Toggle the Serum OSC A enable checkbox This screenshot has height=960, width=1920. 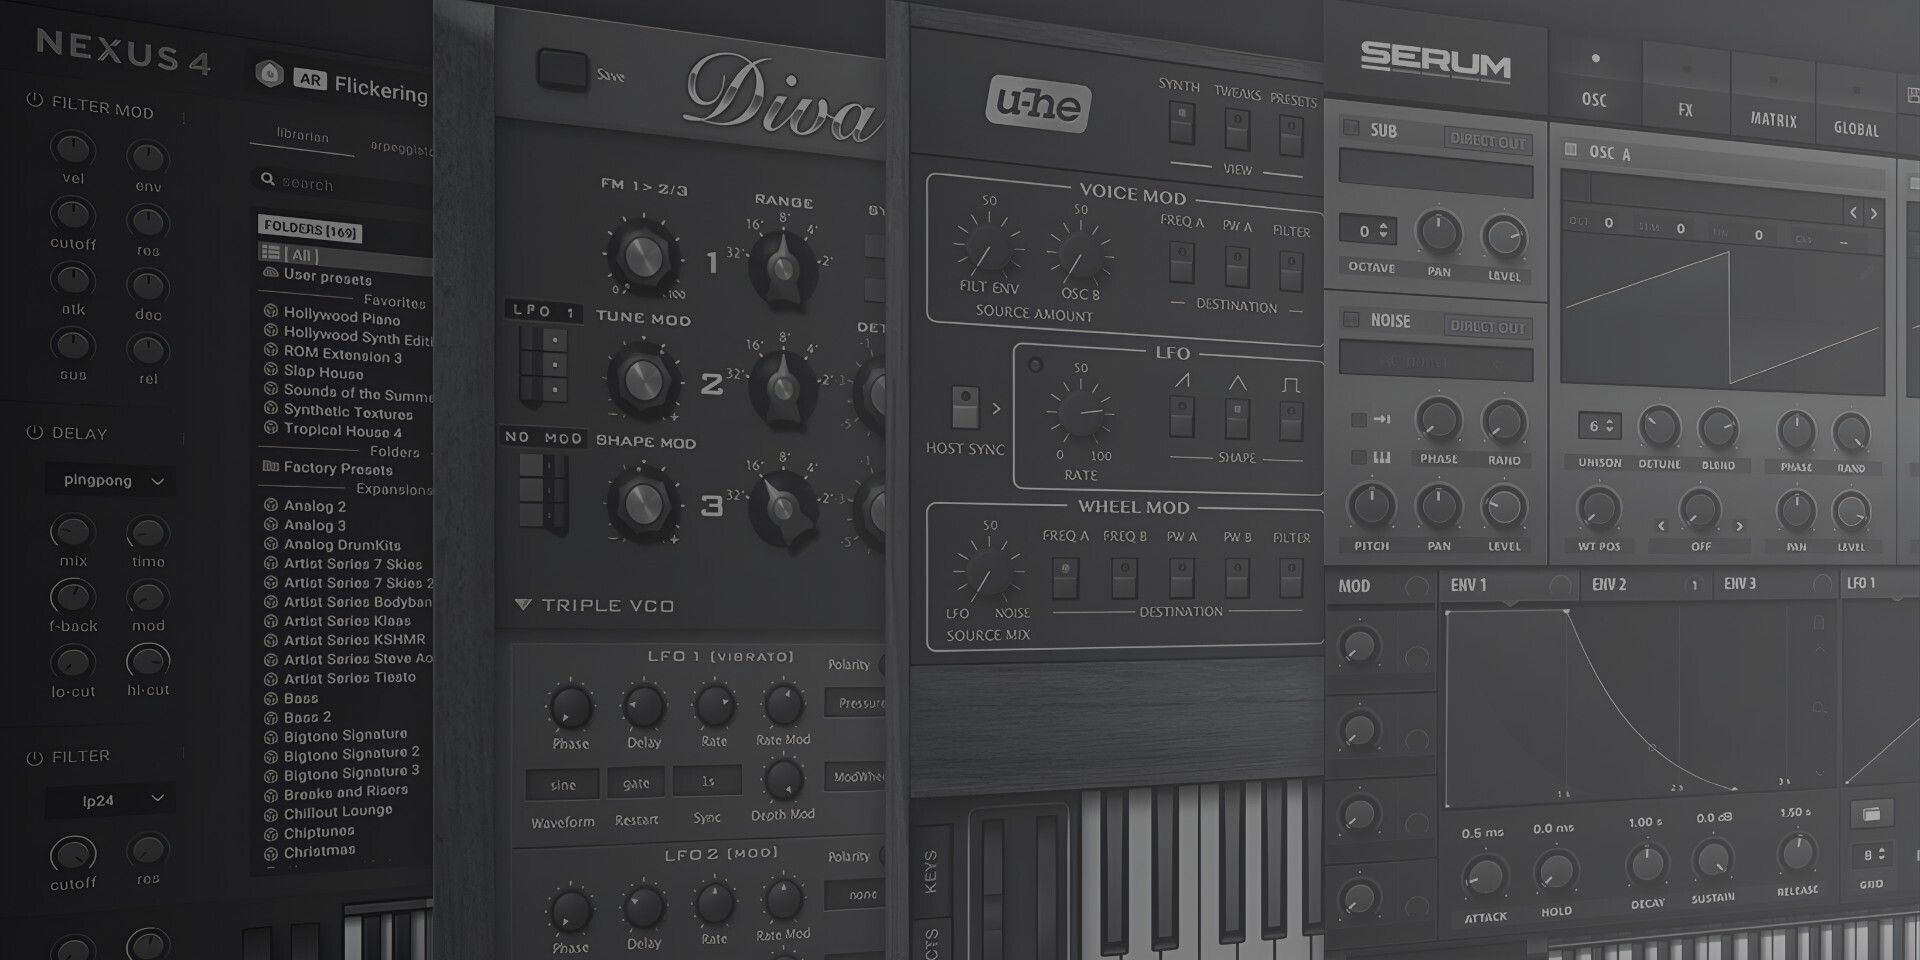click(1571, 150)
